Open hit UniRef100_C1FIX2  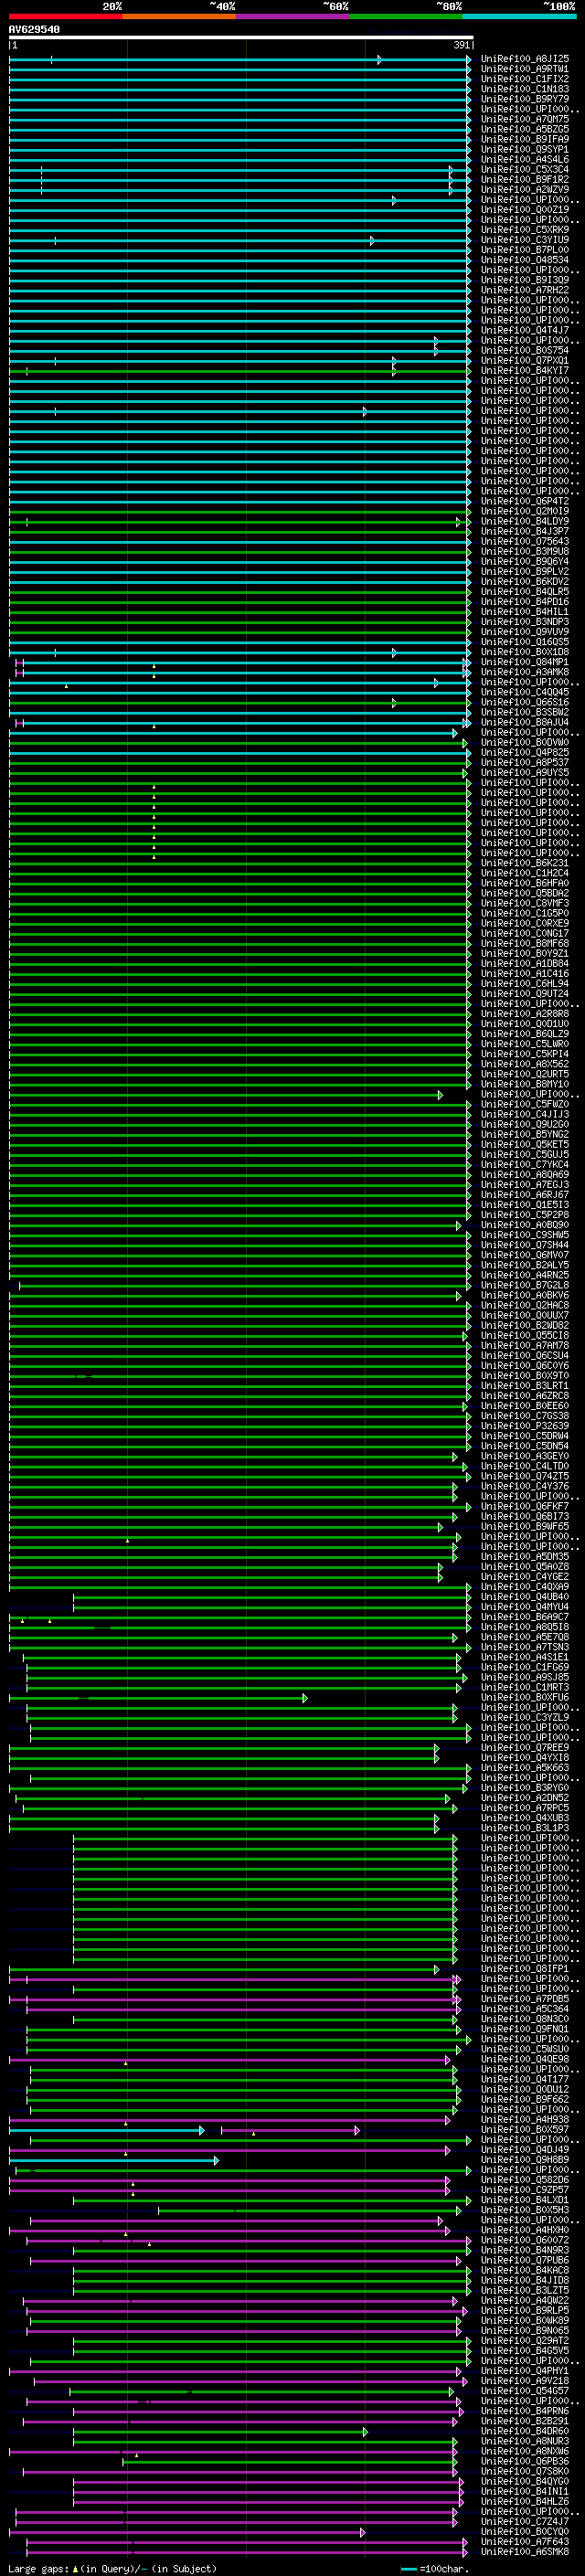525,79
